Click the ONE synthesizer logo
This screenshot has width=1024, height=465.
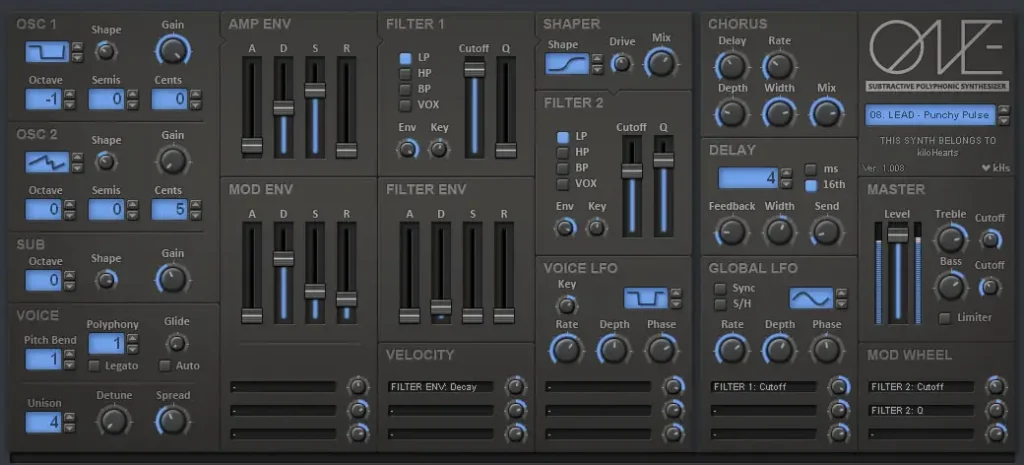(936, 46)
